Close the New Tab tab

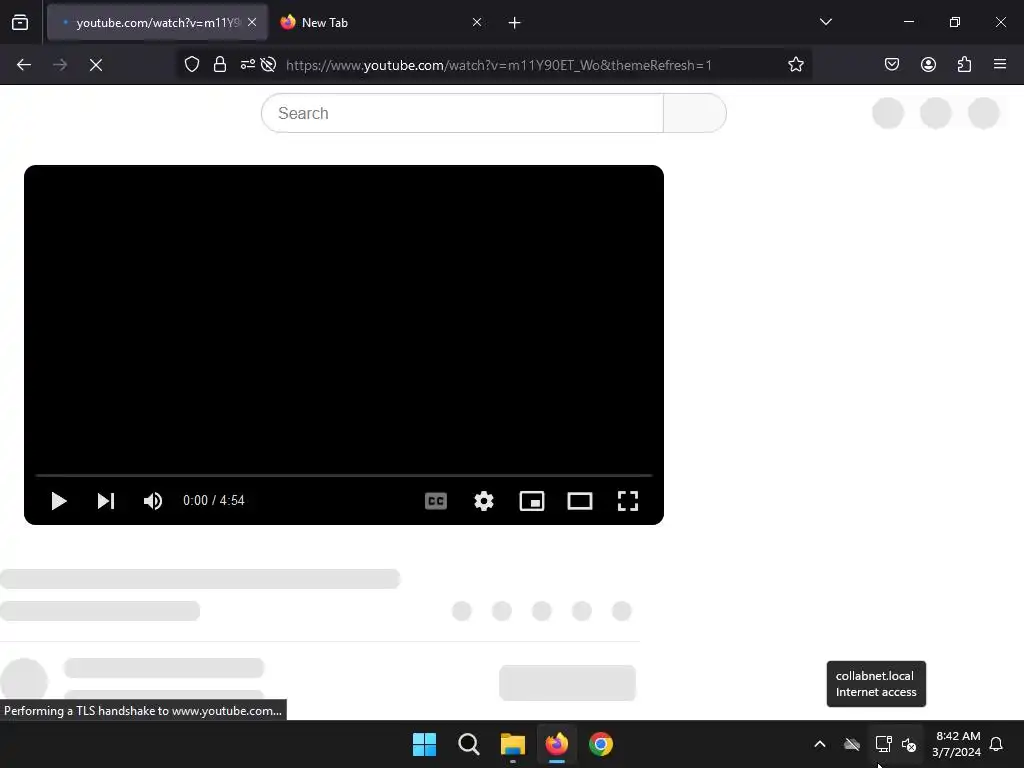[477, 22]
